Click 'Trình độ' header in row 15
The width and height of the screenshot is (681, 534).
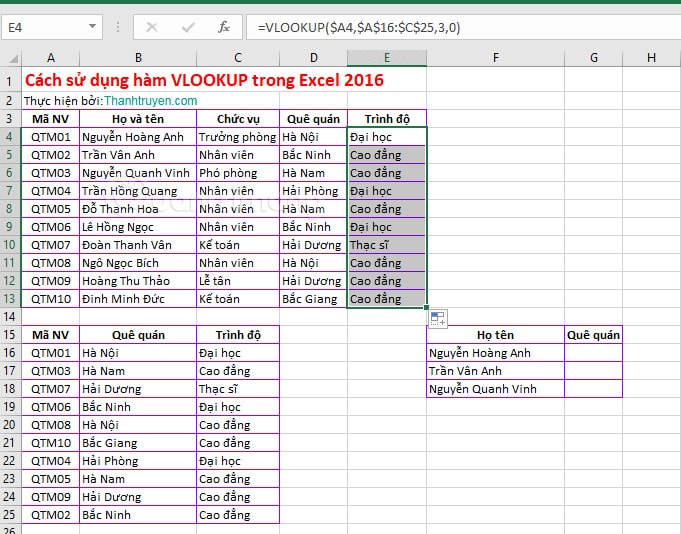click(238, 335)
